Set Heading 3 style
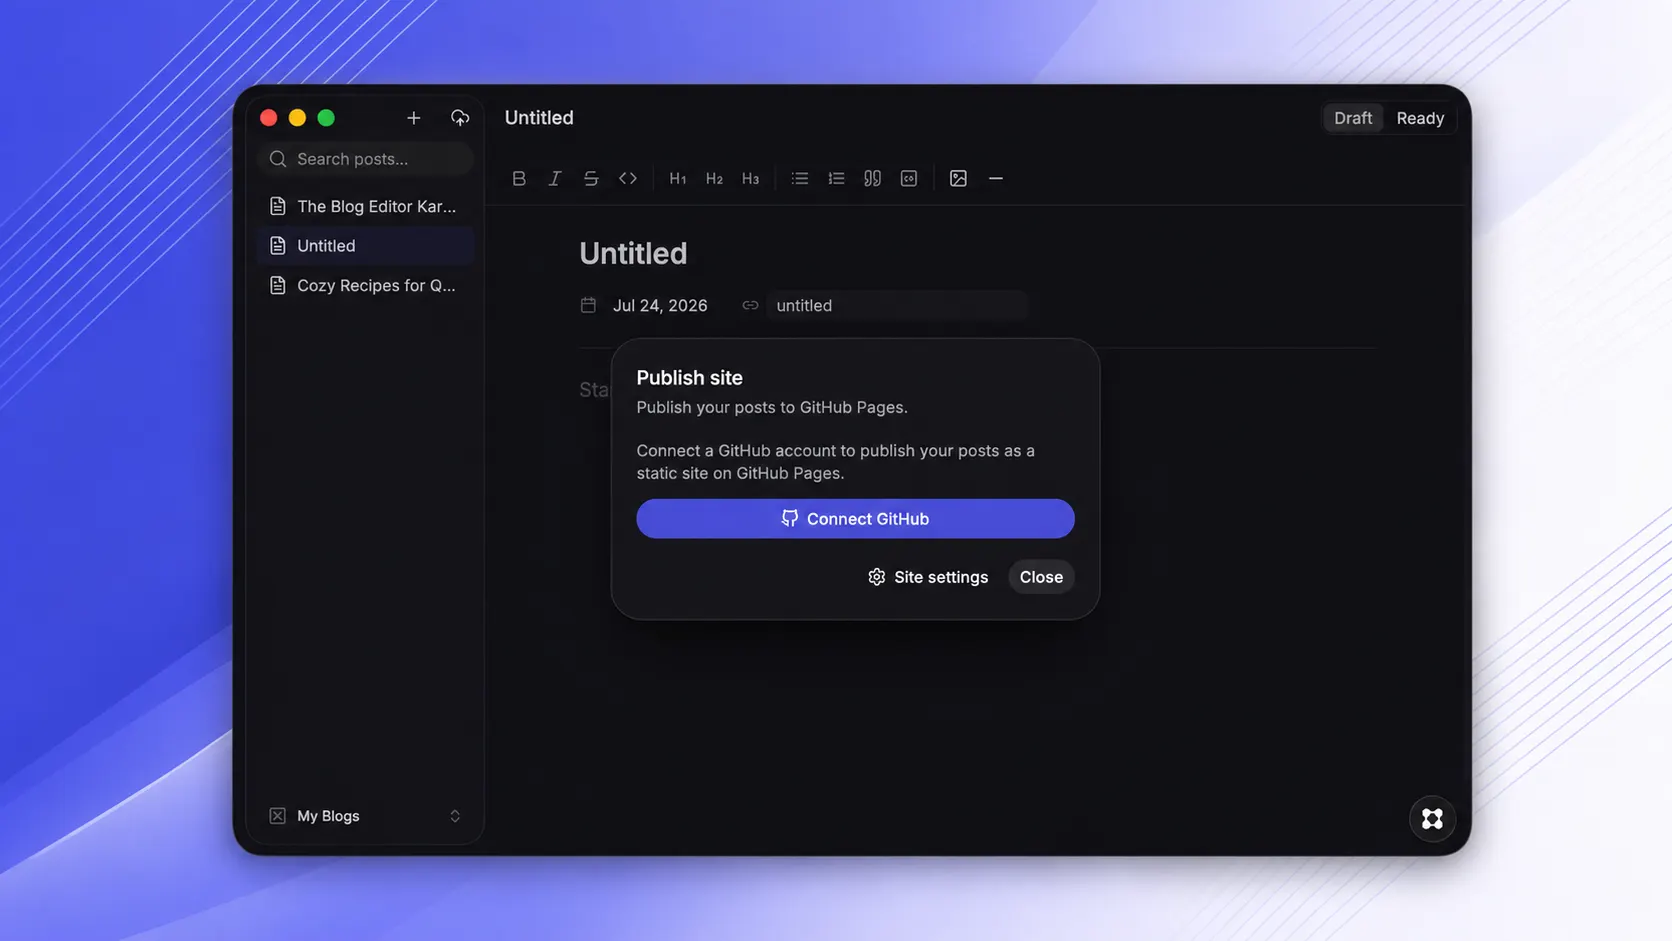The height and width of the screenshot is (941, 1672). pyautogui.click(x=751, y=178)
